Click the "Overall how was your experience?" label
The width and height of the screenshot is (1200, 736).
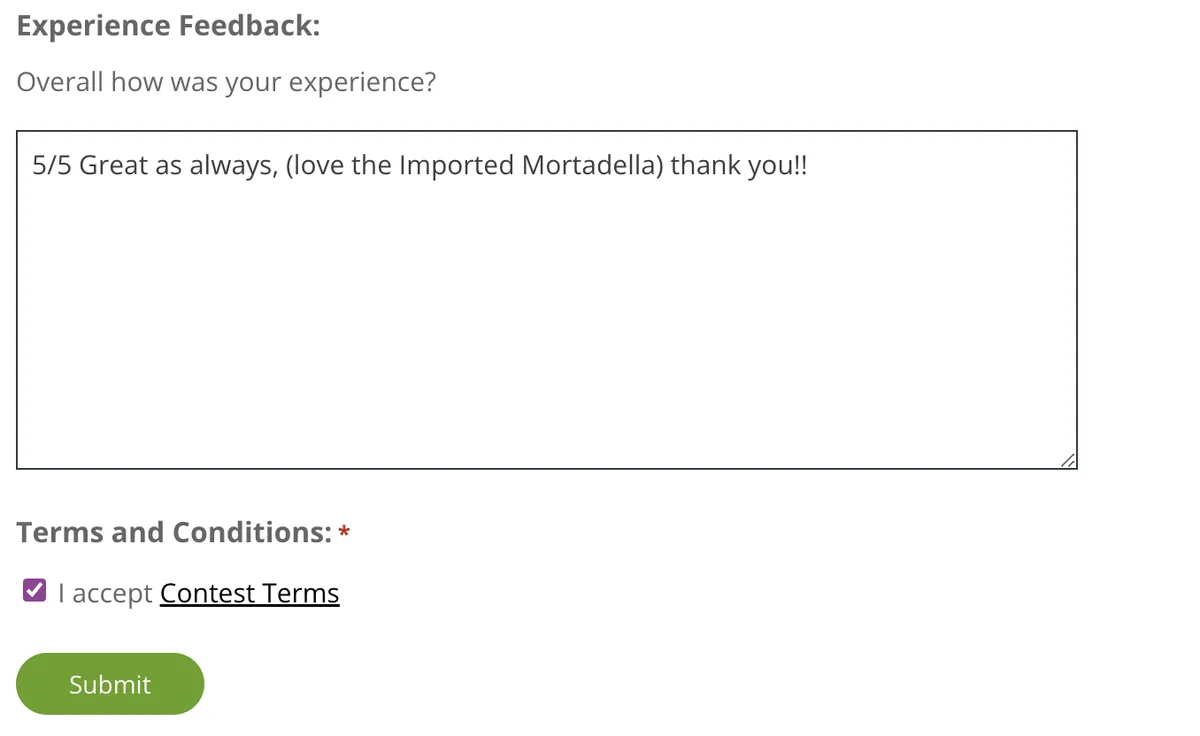(x=226, y=82)
